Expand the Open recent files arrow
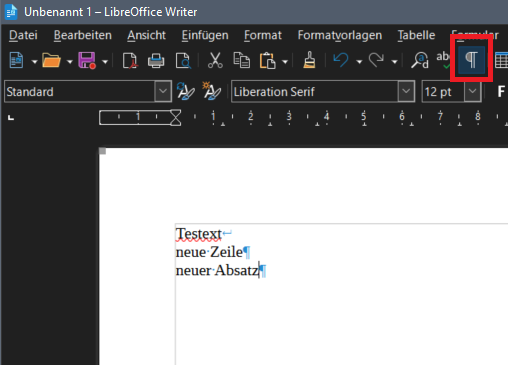Image resolution: width=508 pixels, height=365 pixels. pos(70,62)
